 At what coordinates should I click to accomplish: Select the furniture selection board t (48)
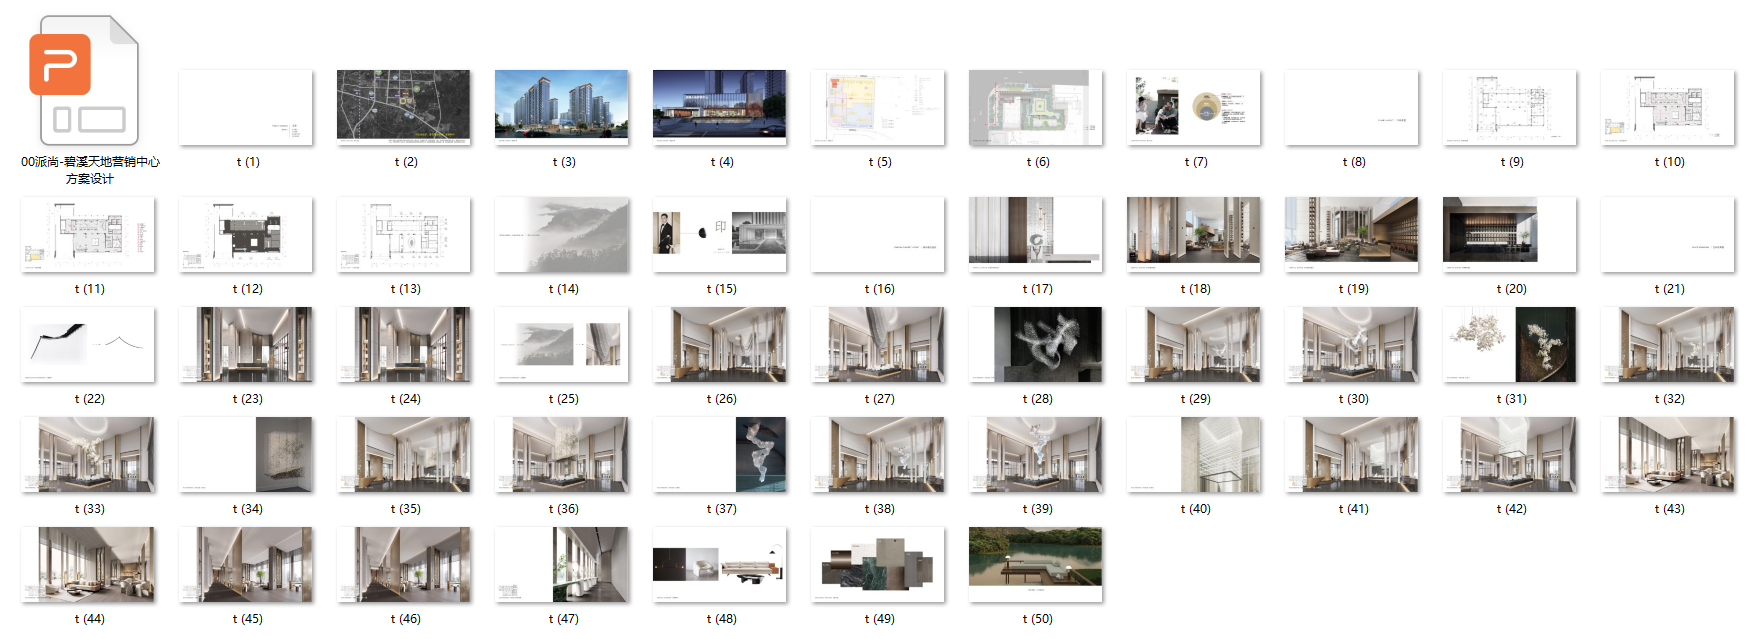(719, 564)
